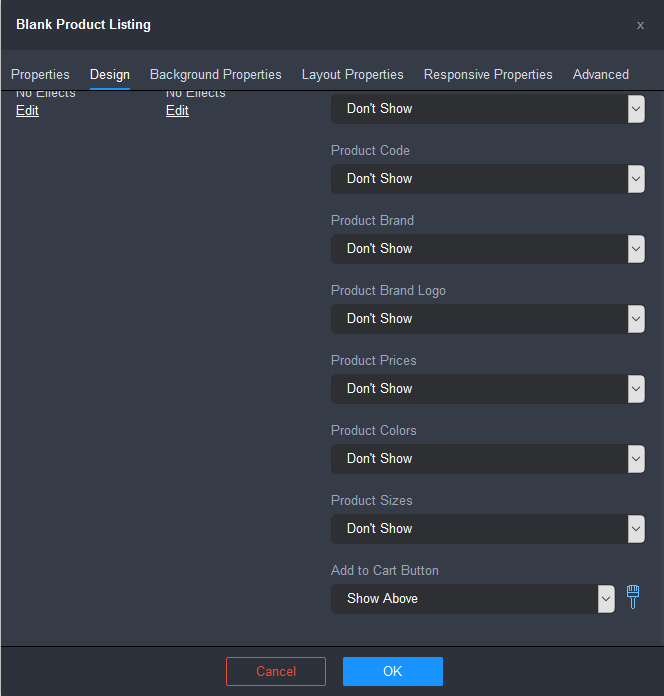
Task: Switch to the Responsive Properties tab
Action: pyautogui.click(x=488, y=74)
